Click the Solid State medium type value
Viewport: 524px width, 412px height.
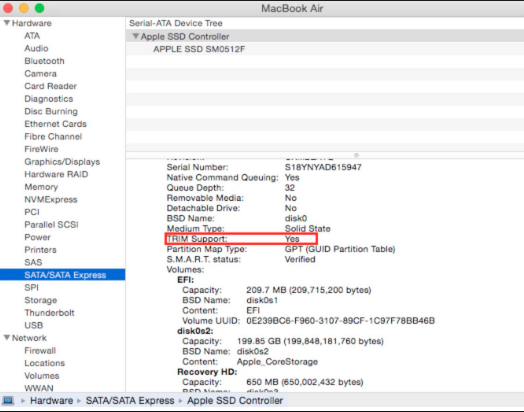click(x=307, y=229)
